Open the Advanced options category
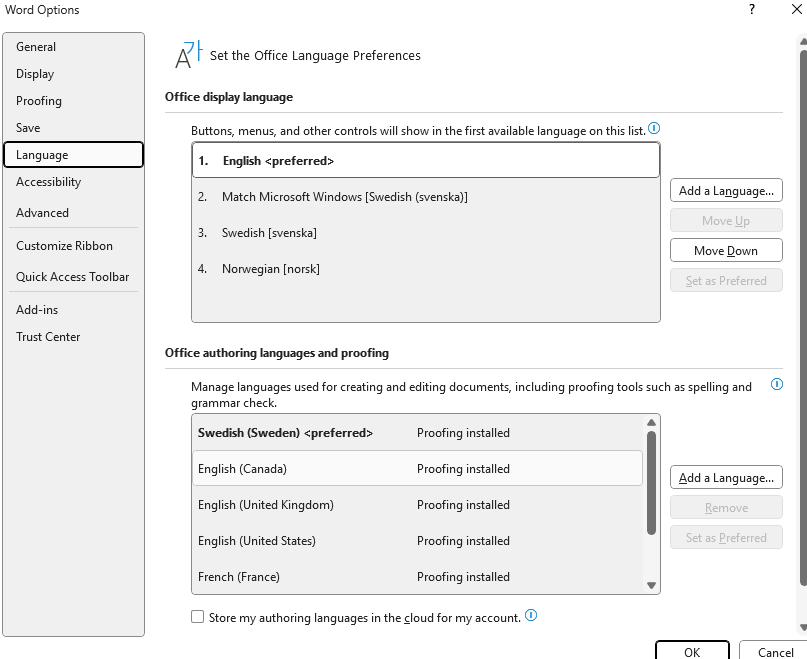 73,213
